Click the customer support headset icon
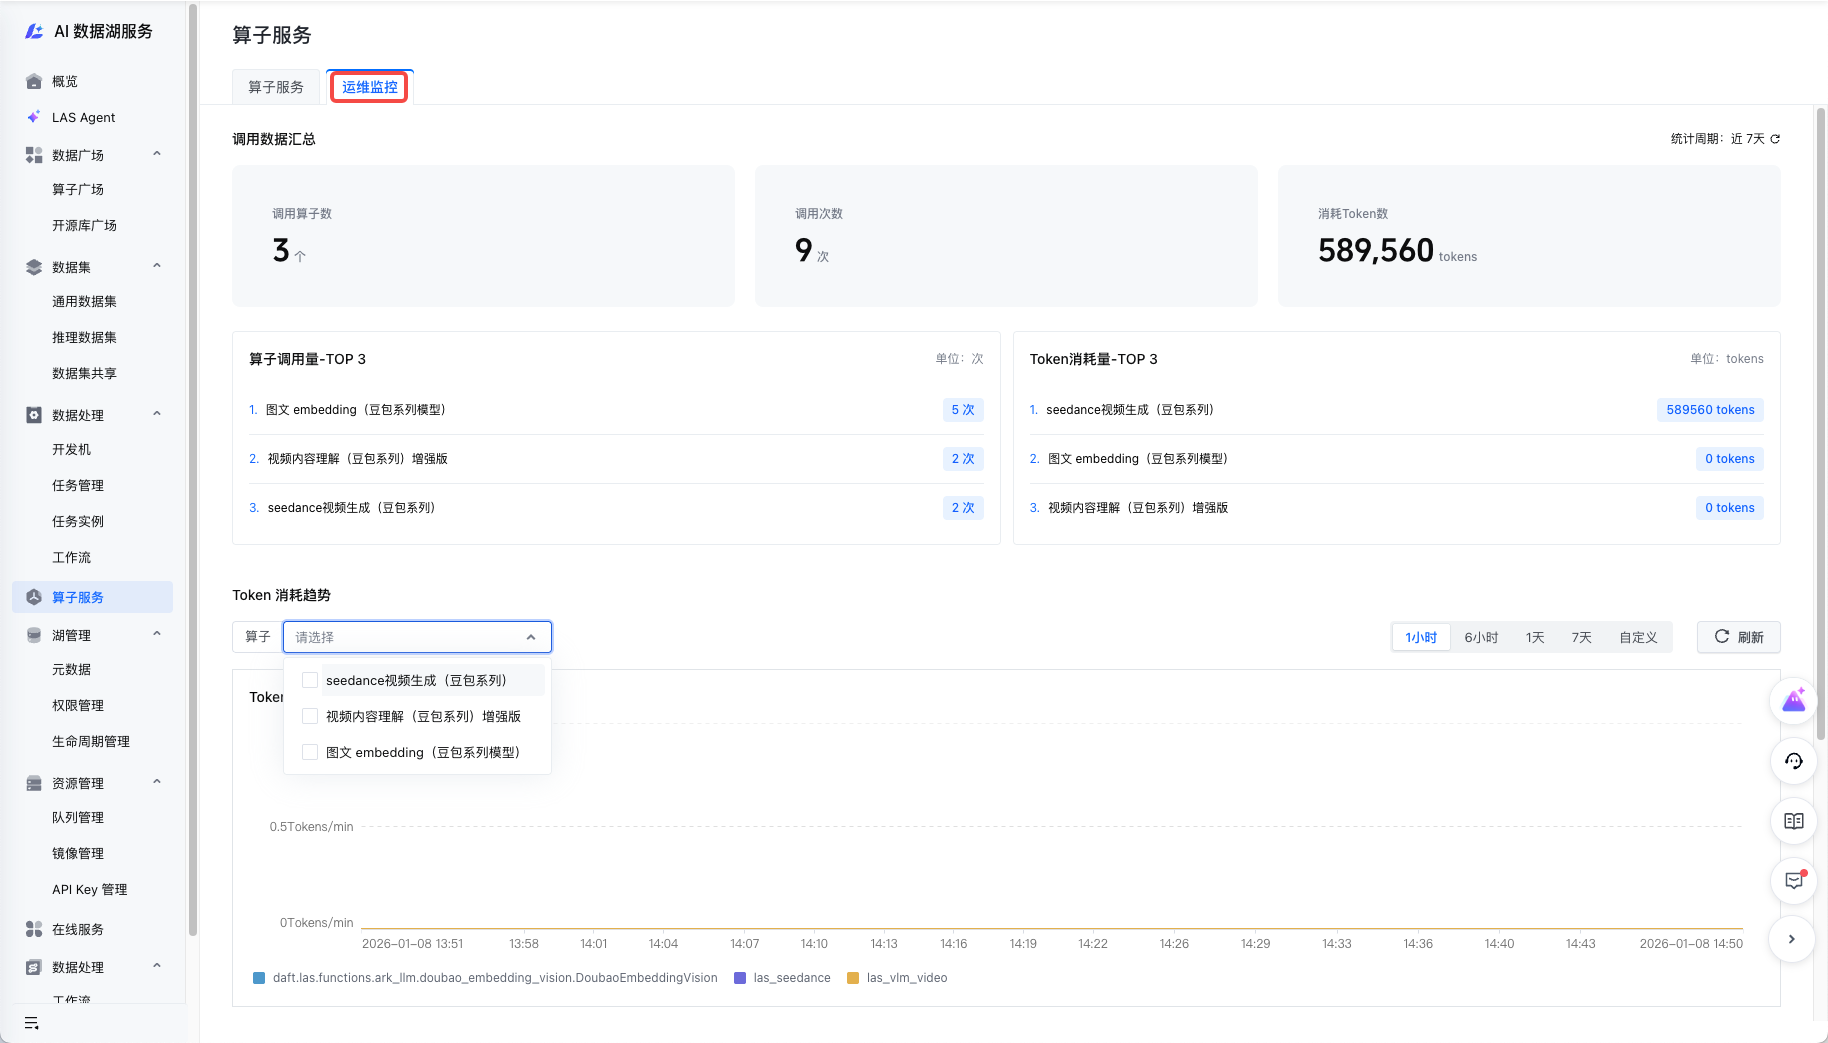Viewport: 1828px width, 1043px height. pos(1793,761)
